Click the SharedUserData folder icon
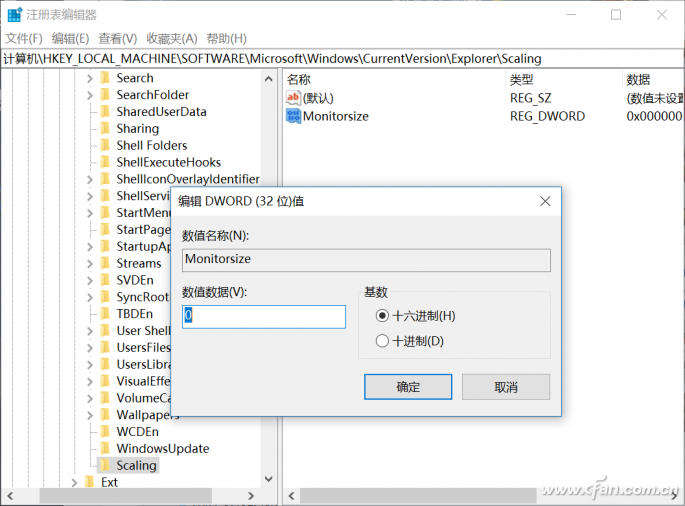685x506 pixels. 105,111
